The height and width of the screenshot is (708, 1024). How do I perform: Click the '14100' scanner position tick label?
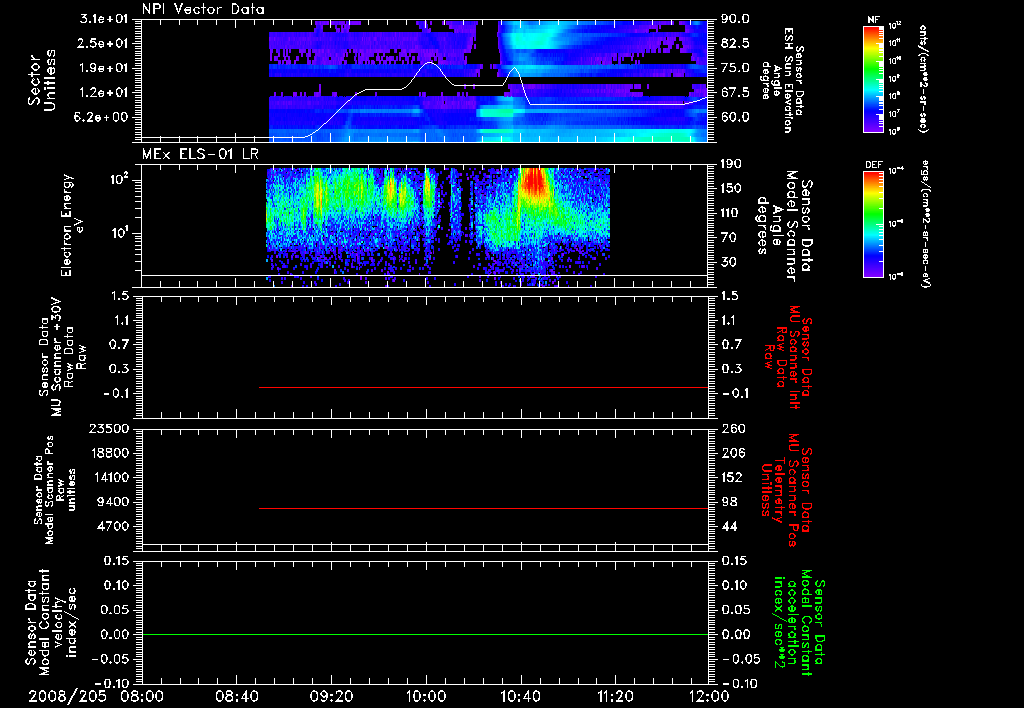pos(109,477)
